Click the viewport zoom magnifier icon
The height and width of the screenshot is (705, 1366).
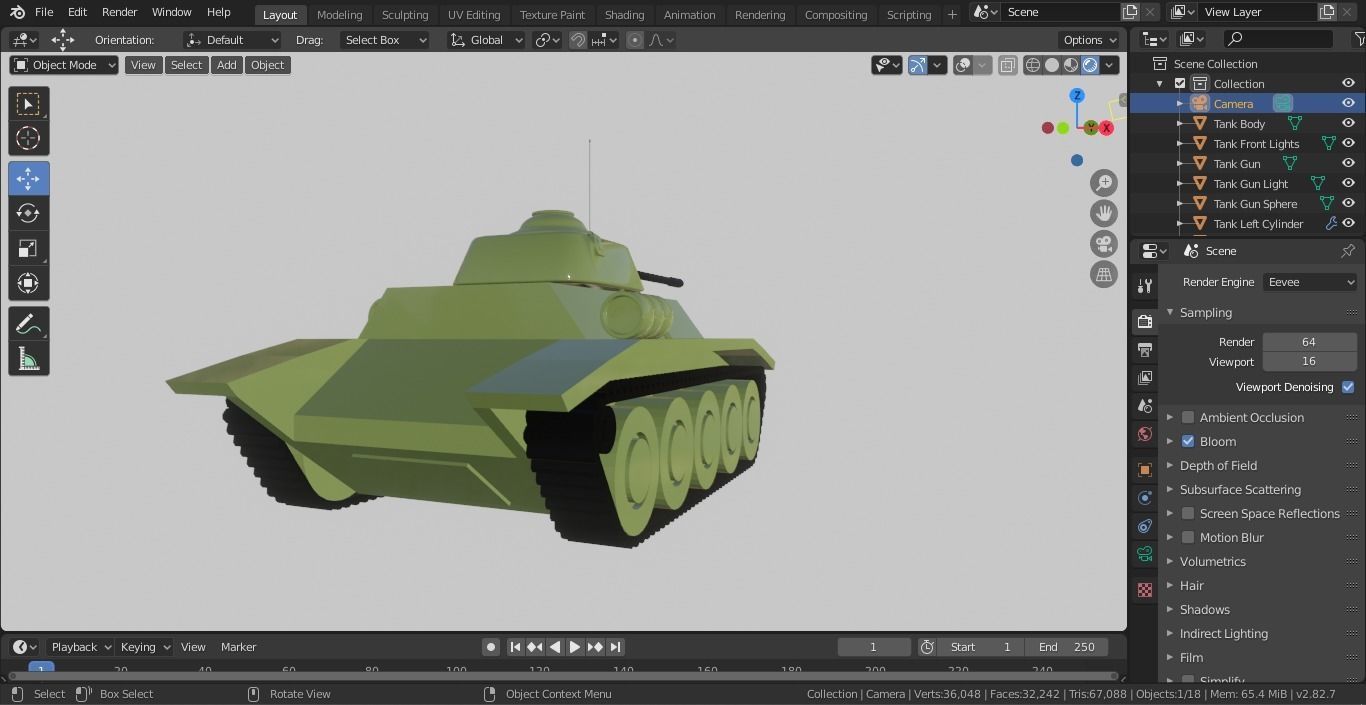(x=1104, y=183)
